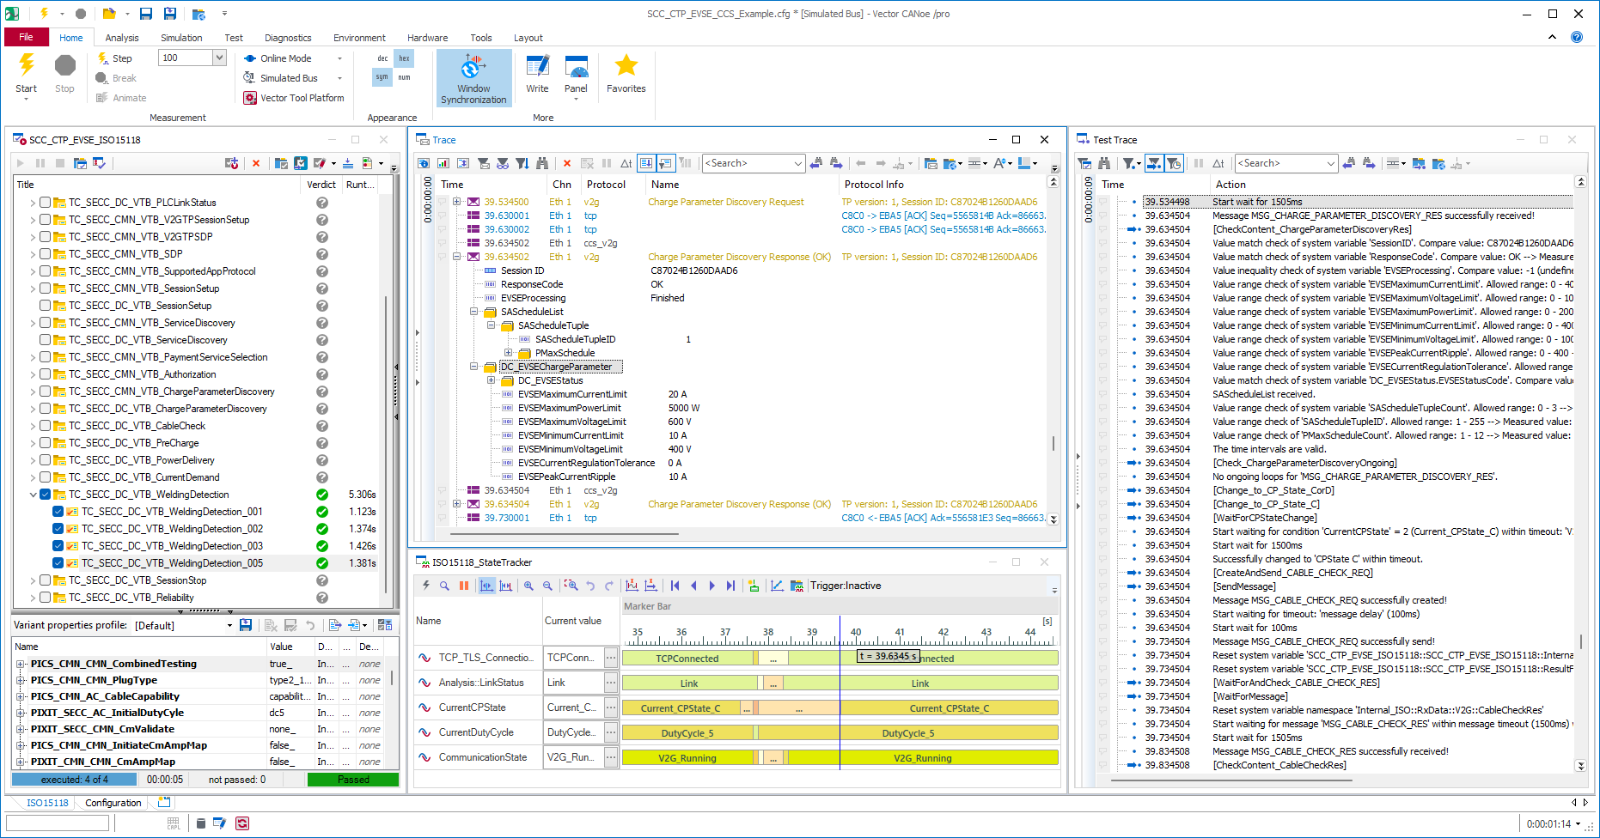The image size is (1600, 838).
Task: Switch to Diagnostics ribbon tab
Action: [x=288, y=38]
